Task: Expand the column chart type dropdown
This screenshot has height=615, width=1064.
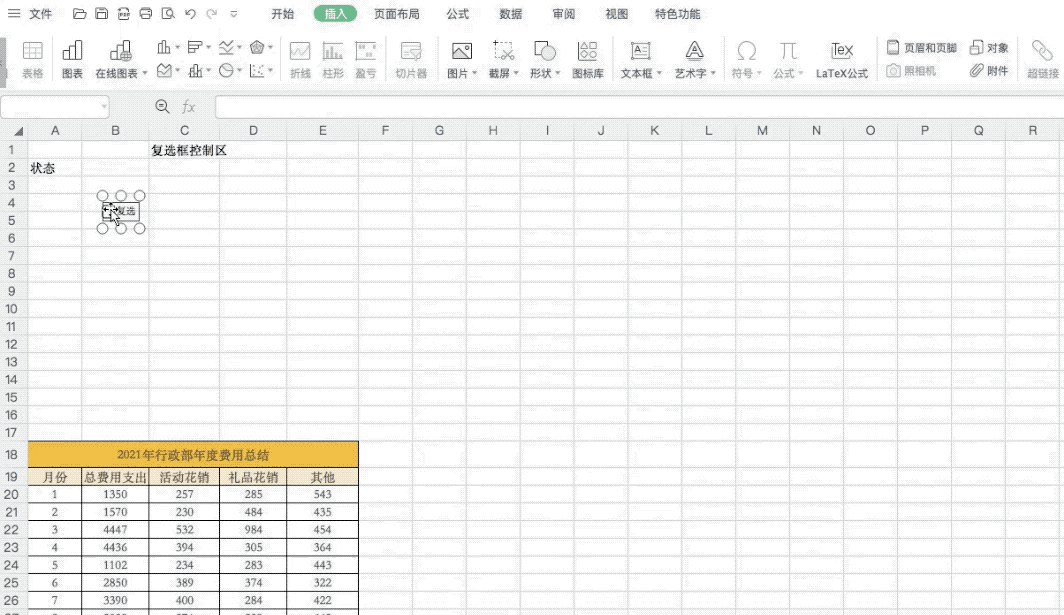Action: (x=177, y=48)
